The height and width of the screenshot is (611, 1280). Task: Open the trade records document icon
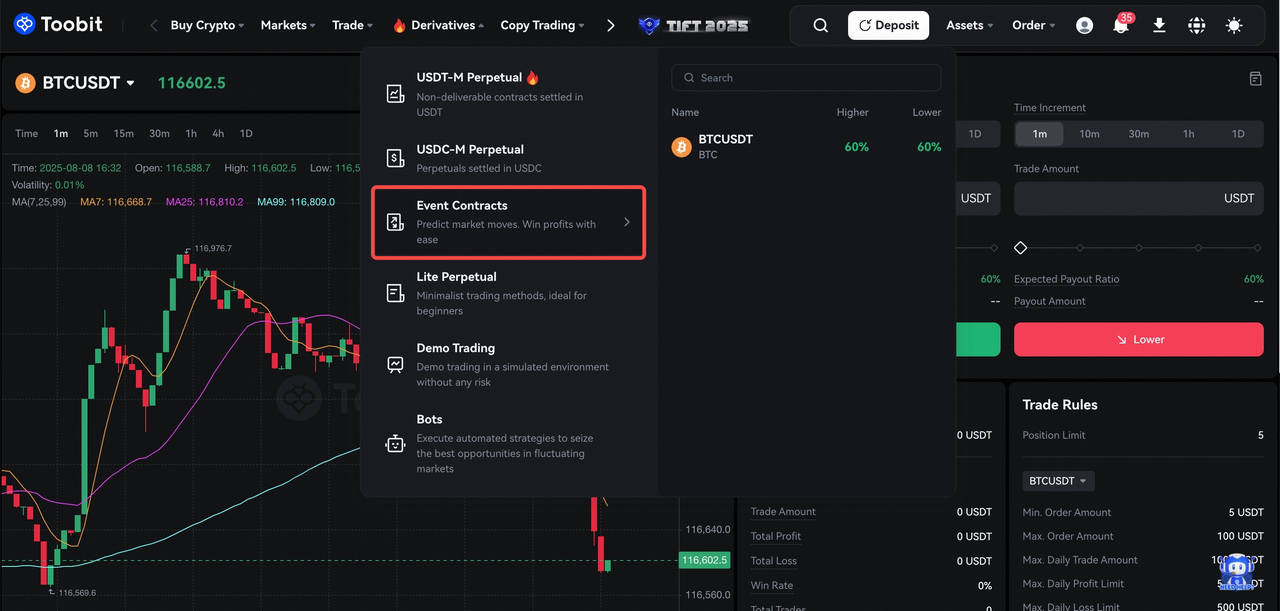pos(1256,78)
